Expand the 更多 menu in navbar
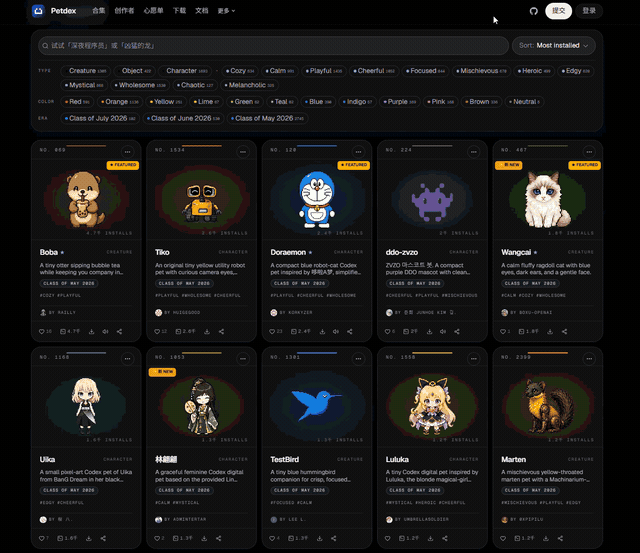640x553 pixels. 226,11
